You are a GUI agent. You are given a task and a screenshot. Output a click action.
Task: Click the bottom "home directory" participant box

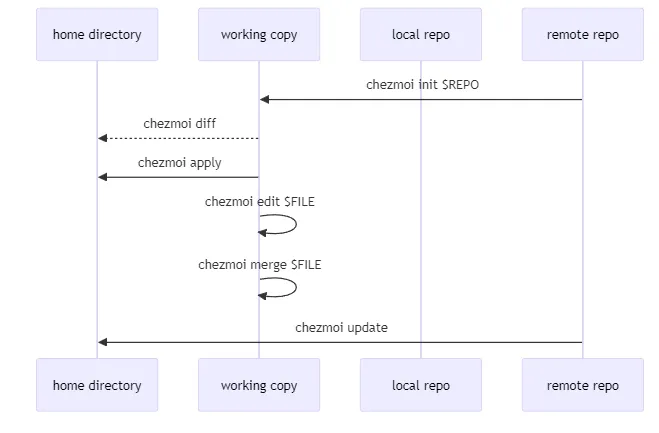click(x=97, y=385)
